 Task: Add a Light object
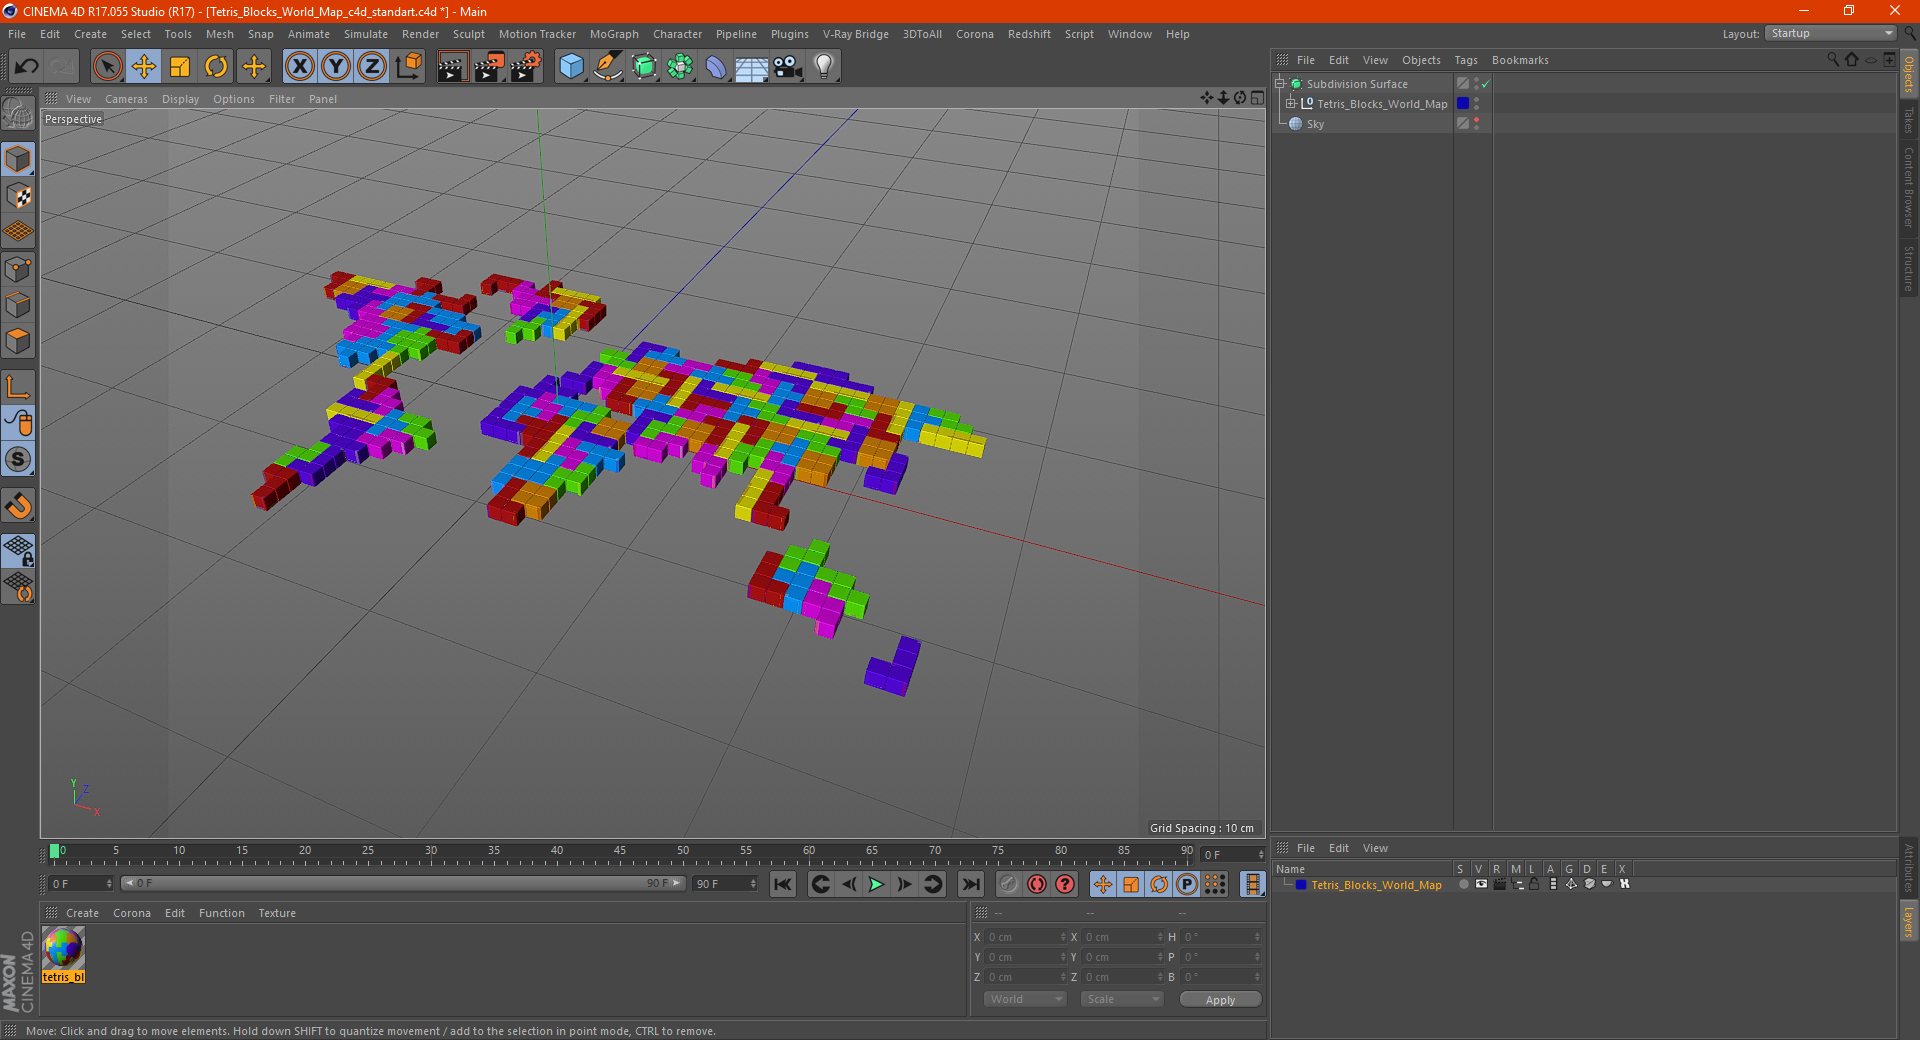[824, 67]
